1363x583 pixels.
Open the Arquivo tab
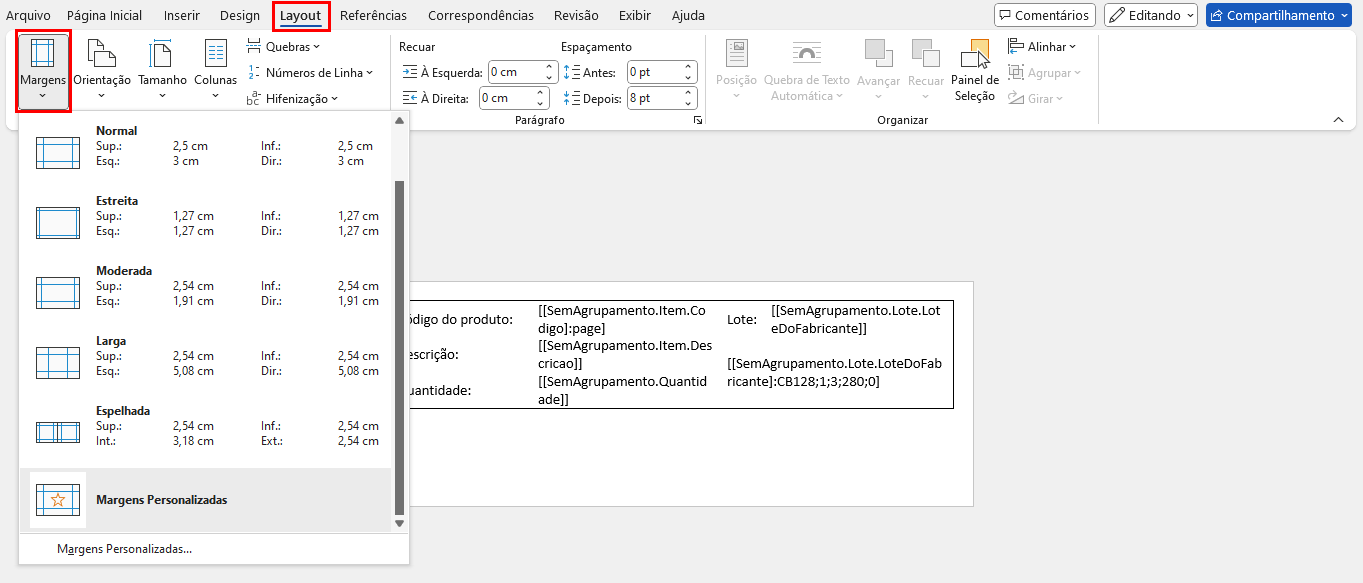[x=28, y=16]
